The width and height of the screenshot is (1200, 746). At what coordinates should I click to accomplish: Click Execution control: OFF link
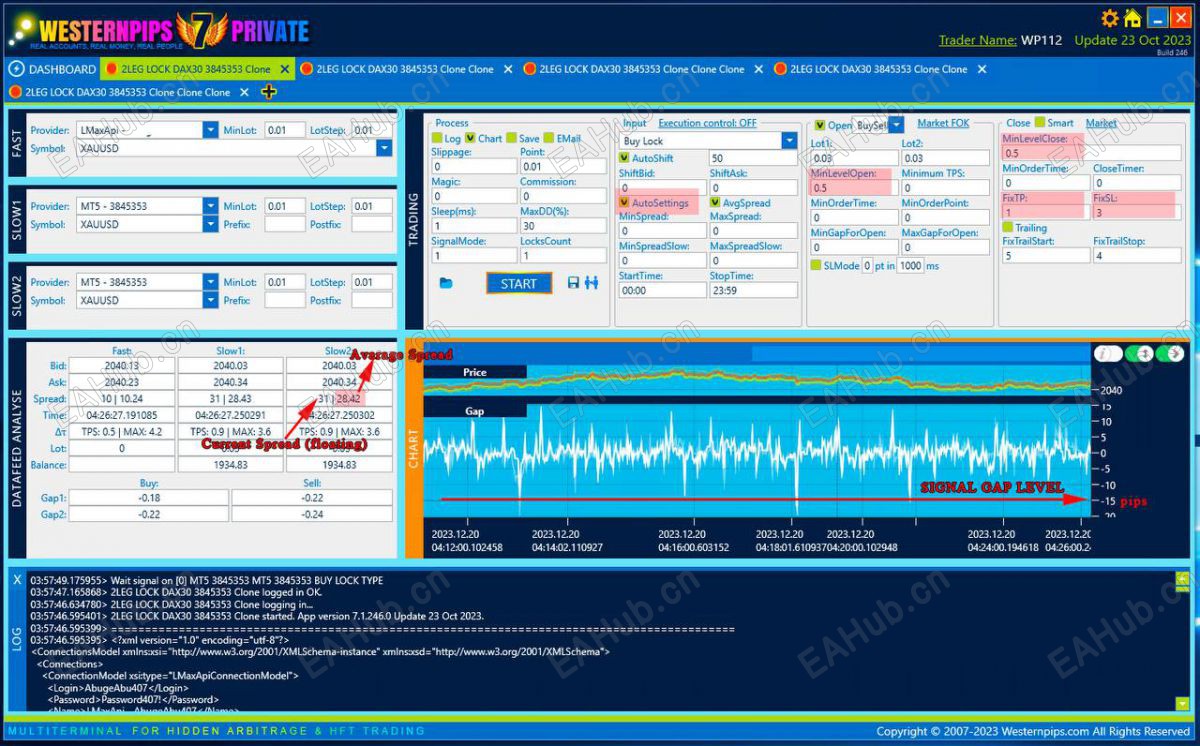[707, 123]
